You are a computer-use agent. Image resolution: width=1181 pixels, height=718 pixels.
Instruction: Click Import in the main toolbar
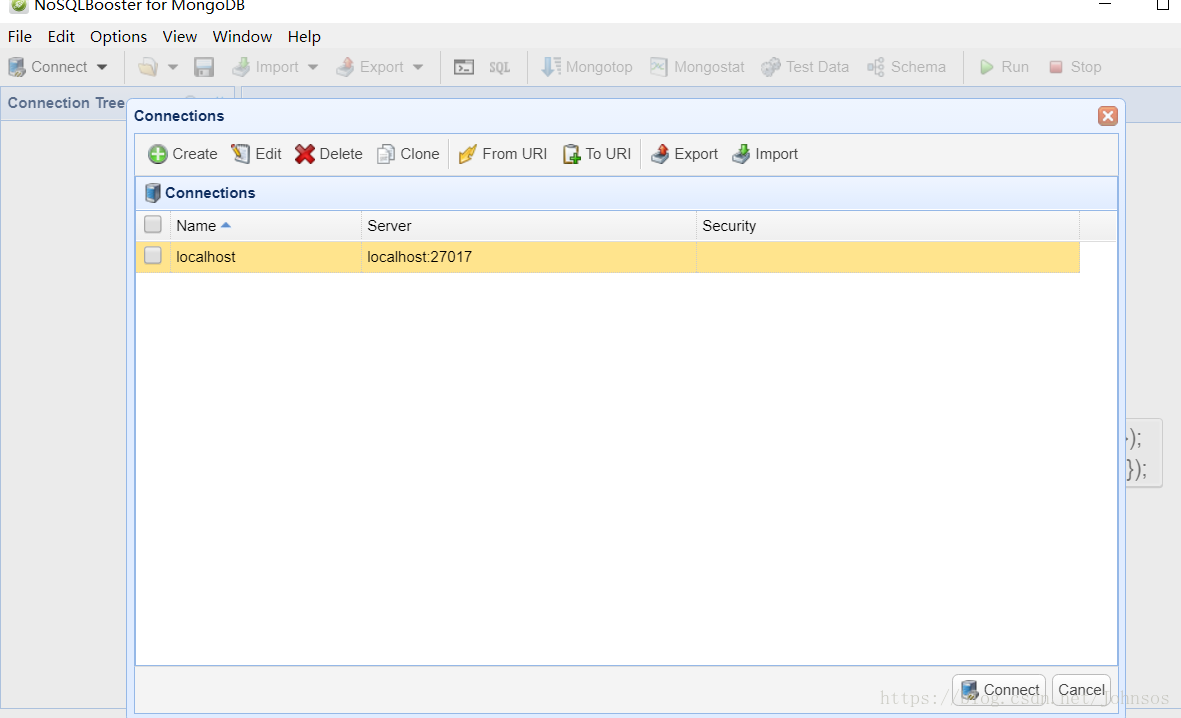point(265,67)
